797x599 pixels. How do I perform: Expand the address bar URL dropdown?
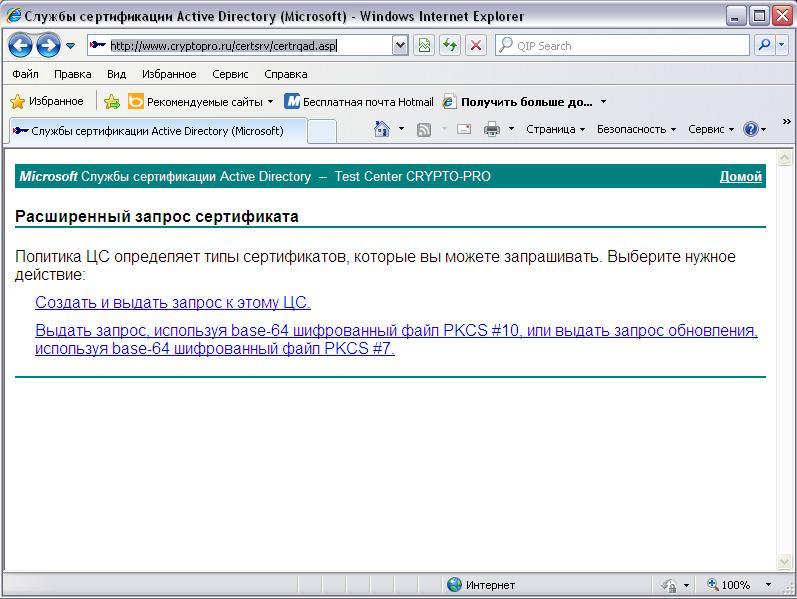pos(400,45)
